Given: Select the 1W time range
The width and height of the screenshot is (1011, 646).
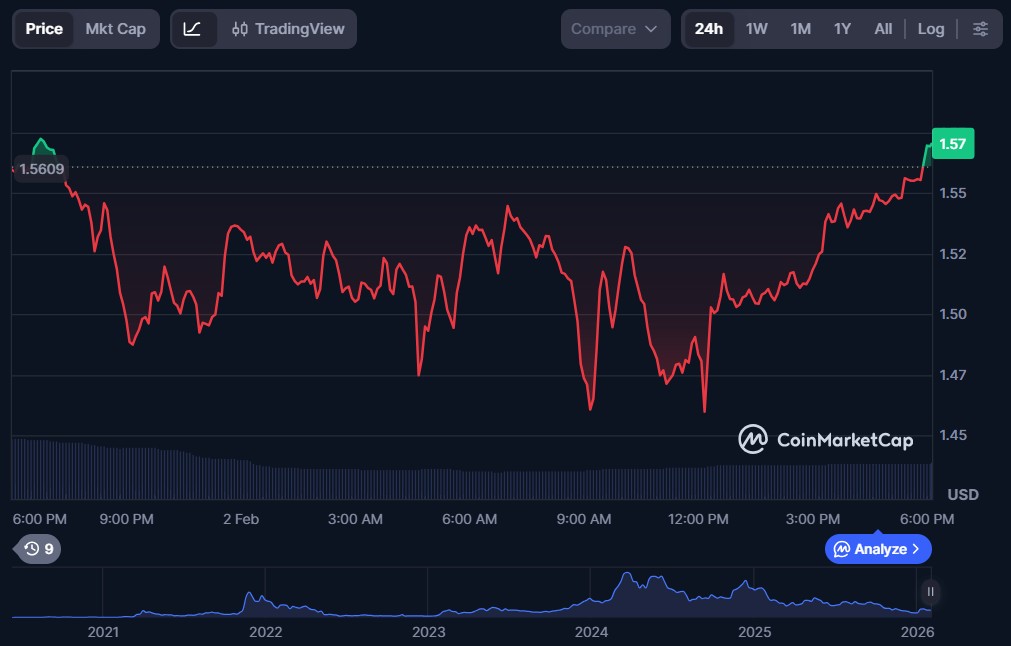Looking at the screenshot, I should 757,29.
